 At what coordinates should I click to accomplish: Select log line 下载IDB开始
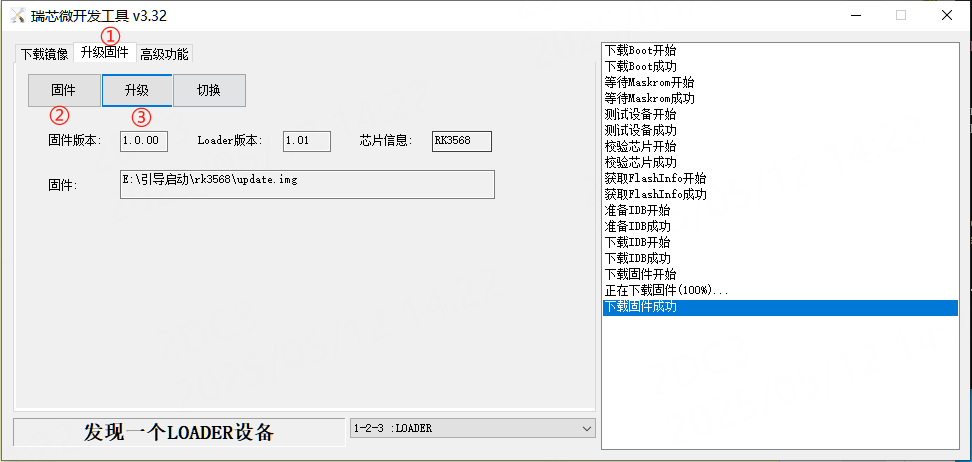pyautogui.click(x=780, y=242)
